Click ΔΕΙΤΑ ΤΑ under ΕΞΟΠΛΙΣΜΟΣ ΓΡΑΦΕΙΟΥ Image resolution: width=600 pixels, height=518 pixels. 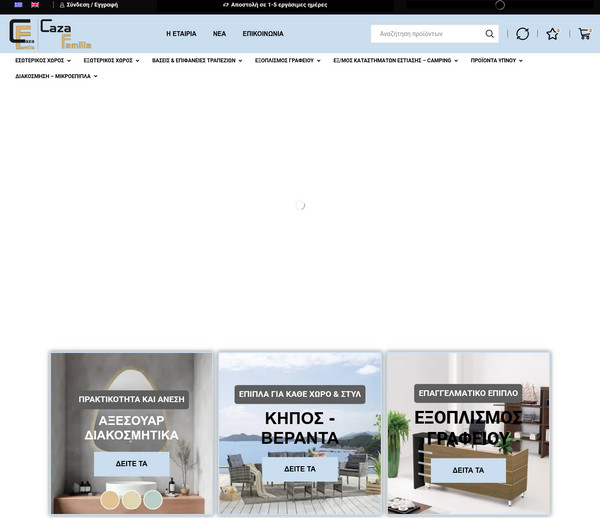pos(468,470)
